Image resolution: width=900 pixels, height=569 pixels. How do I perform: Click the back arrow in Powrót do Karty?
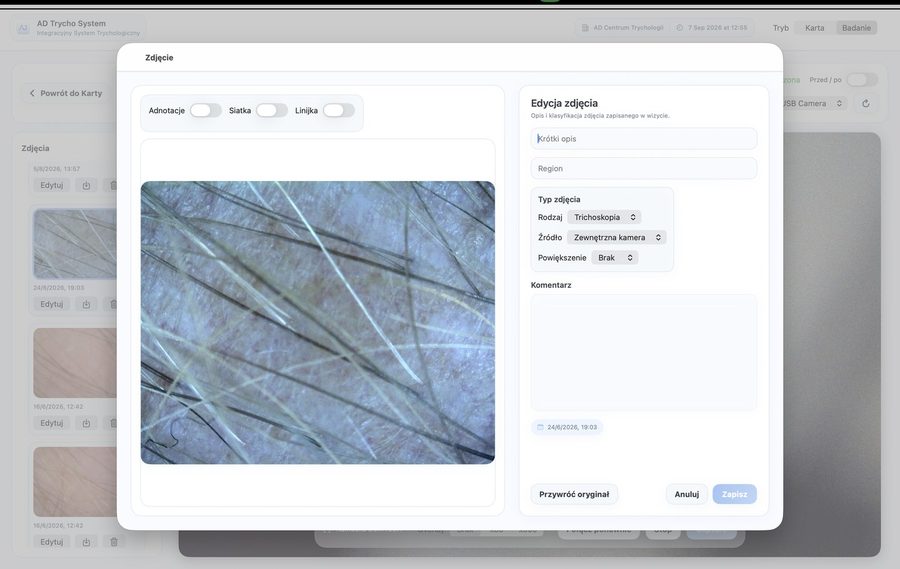[x=32, y=93]
